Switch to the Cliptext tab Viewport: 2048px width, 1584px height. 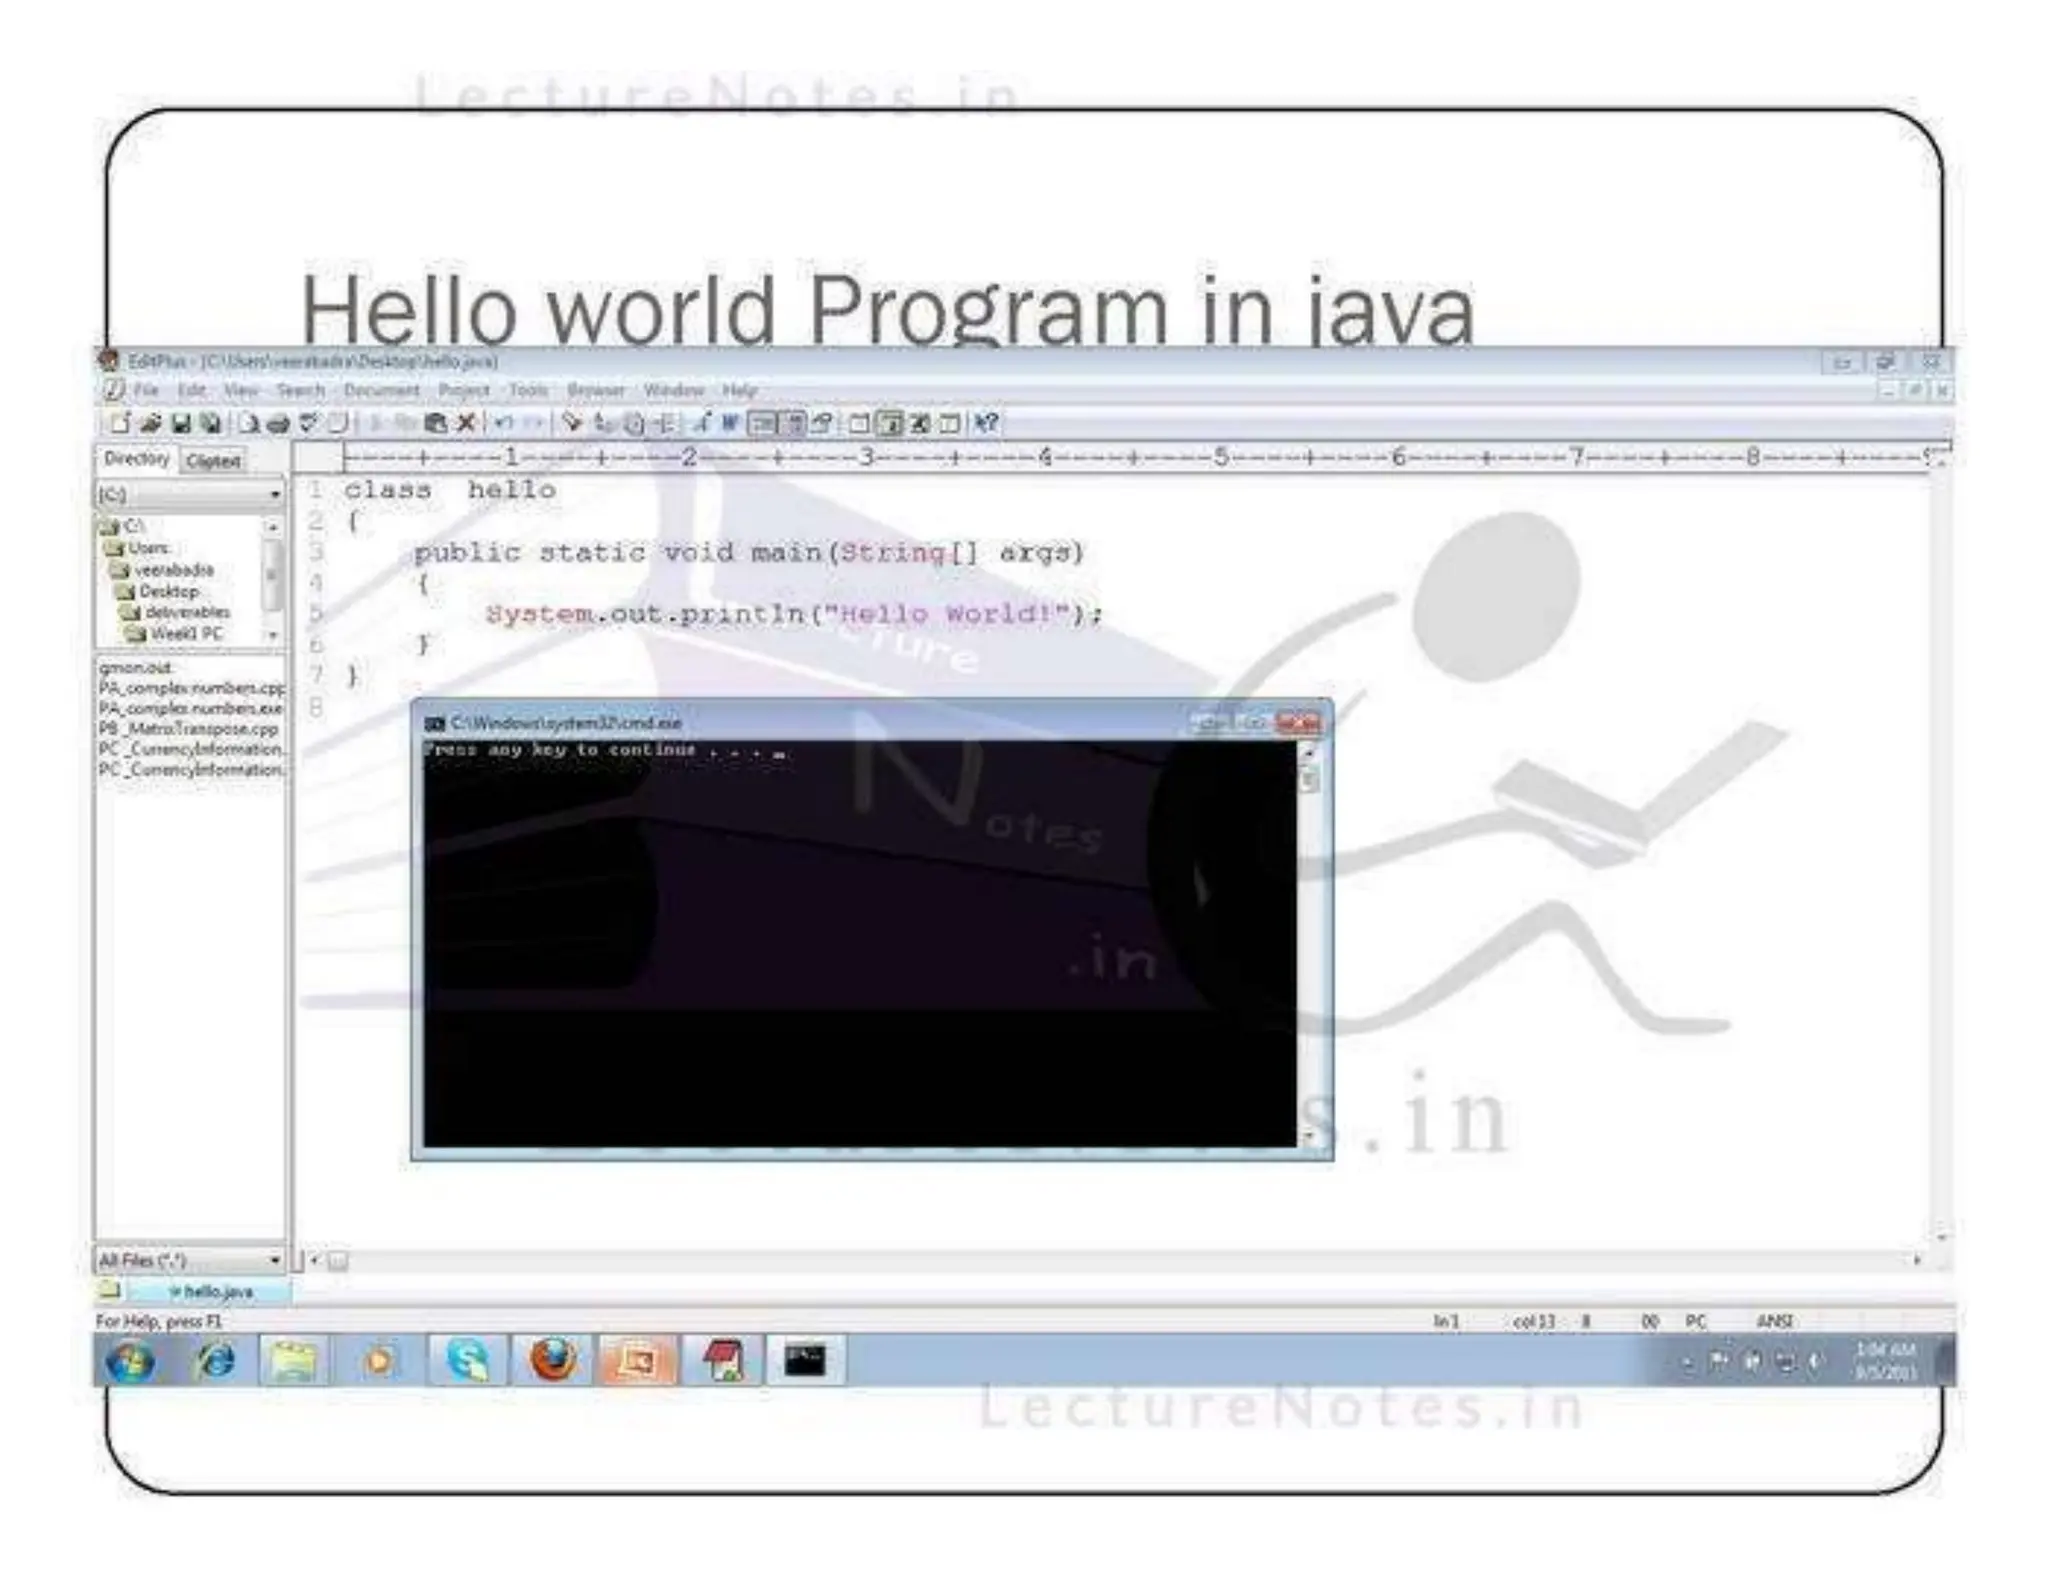[213, 461]
